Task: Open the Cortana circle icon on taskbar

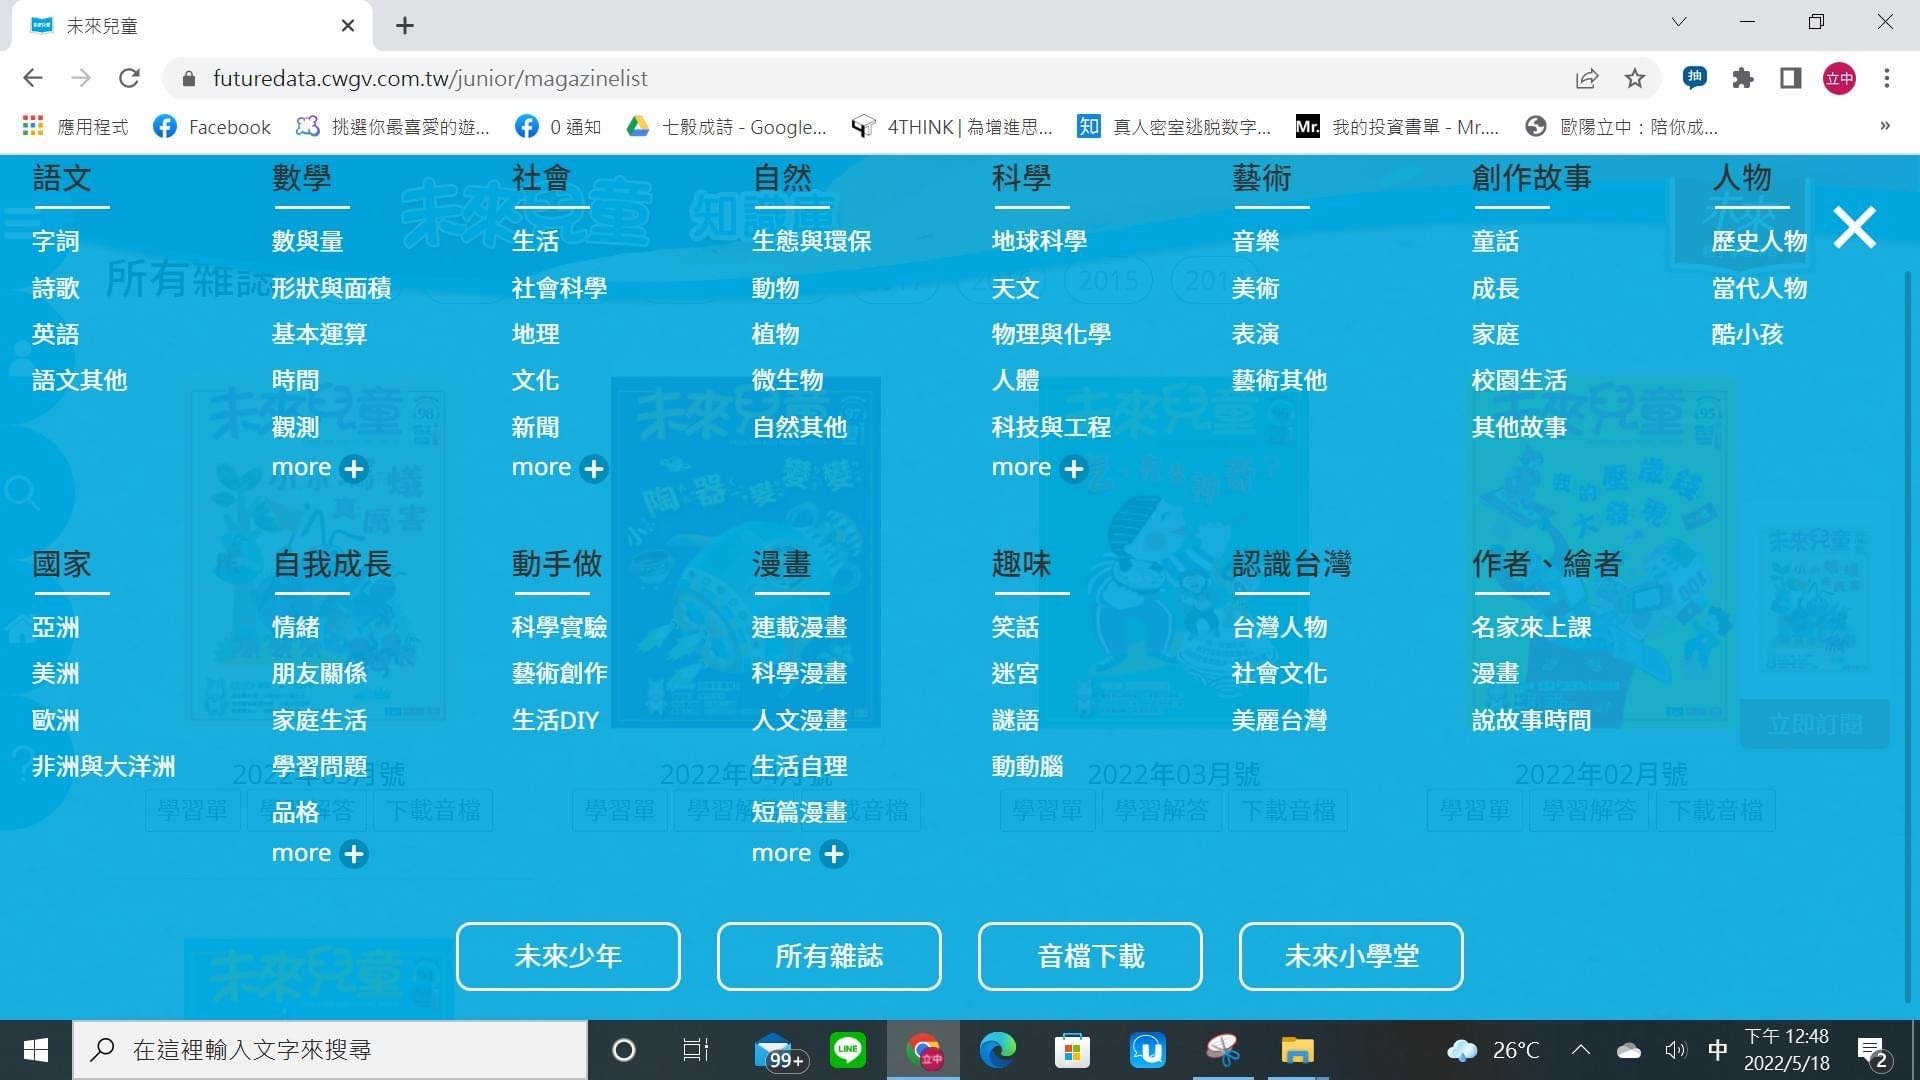Action: click(624, 1050)
